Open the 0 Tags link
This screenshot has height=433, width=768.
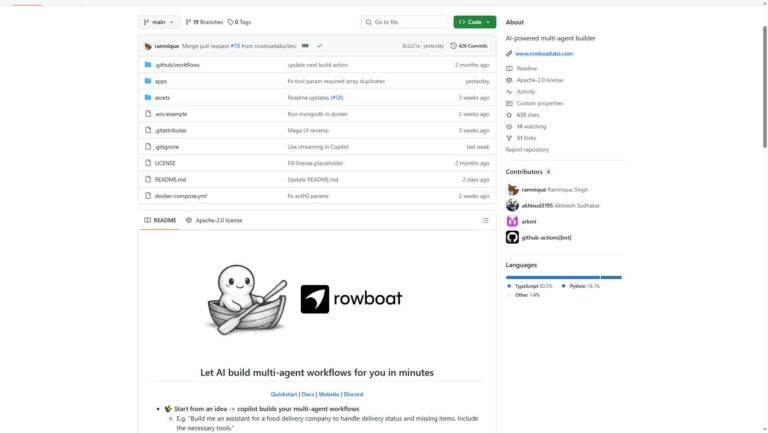(x=240, y=22)
